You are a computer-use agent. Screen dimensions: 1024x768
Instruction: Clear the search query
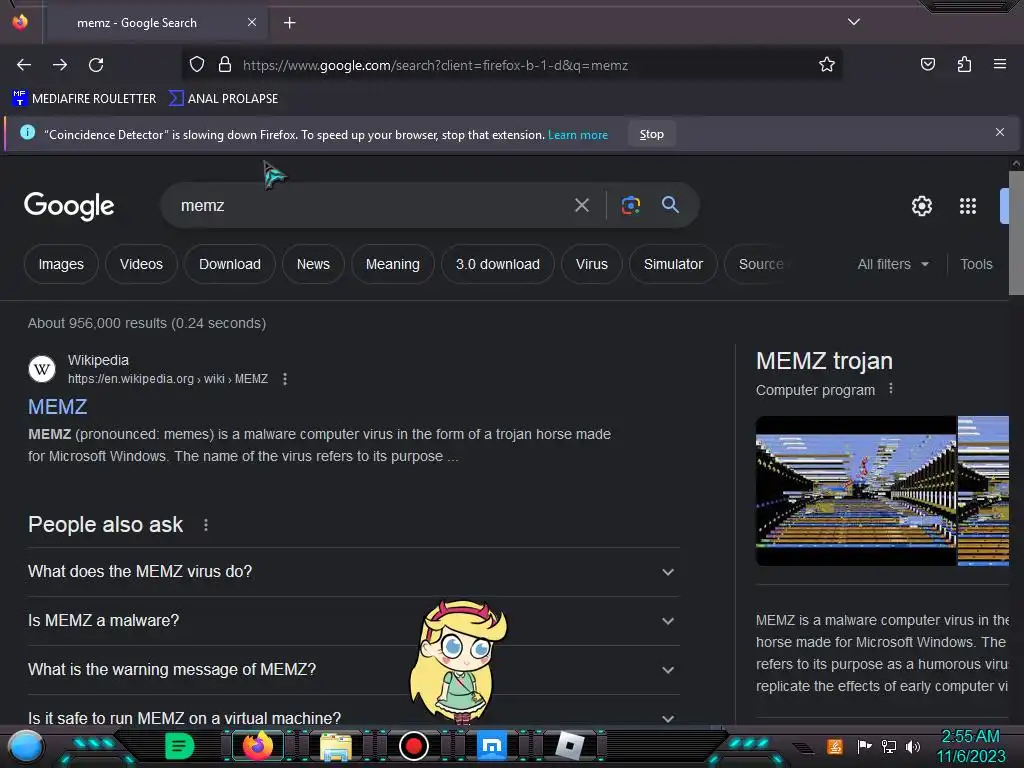point(581,205)
